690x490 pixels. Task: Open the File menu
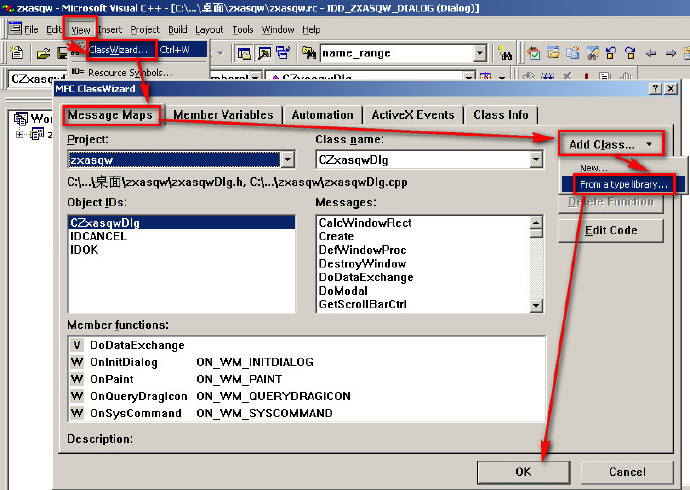click(31, 29)
